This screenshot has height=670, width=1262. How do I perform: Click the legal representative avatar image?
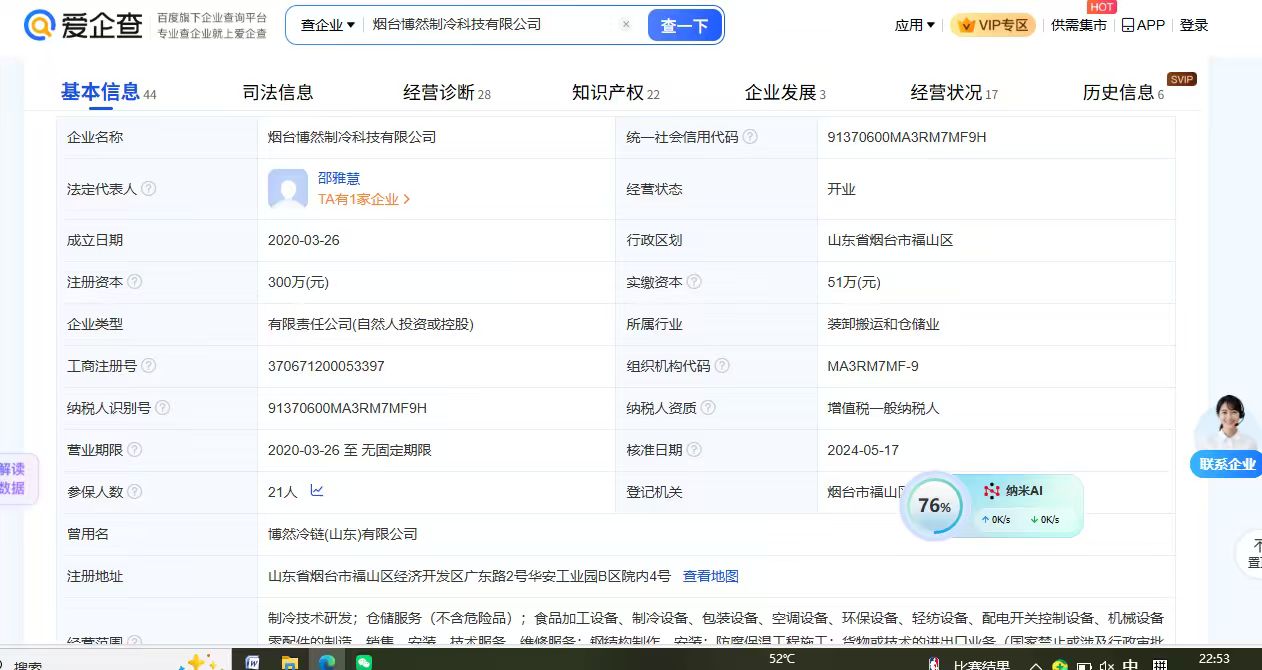(288, 189)
